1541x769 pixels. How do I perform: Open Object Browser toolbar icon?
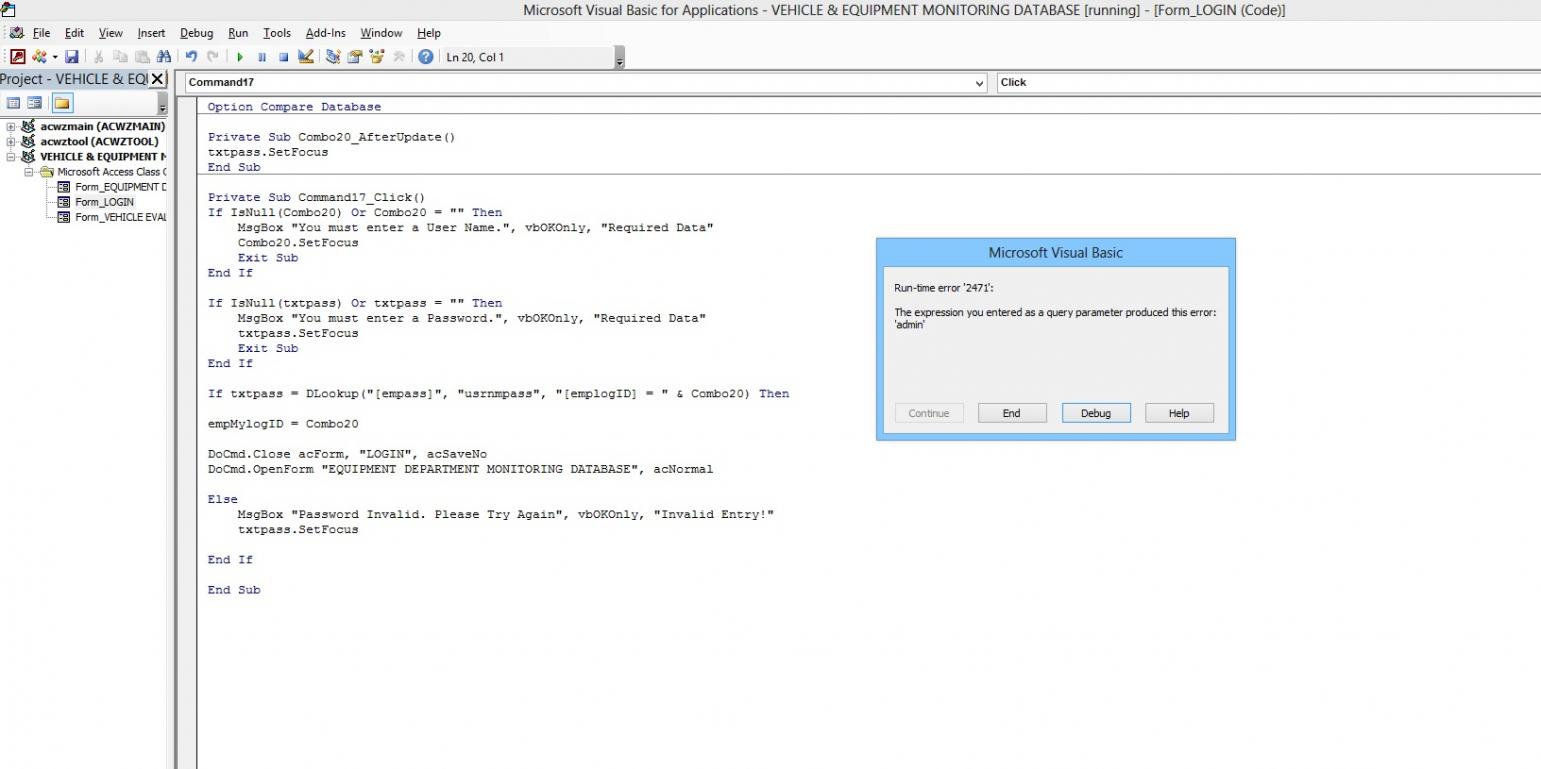[377, 57]
